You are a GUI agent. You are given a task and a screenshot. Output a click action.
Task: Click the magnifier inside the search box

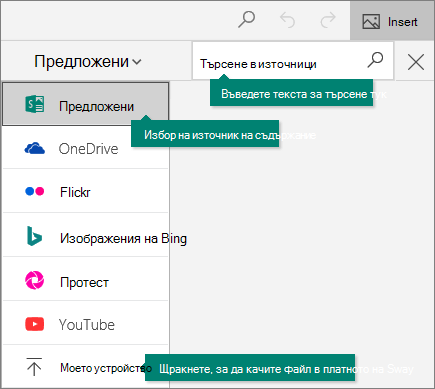coord(375,60)
